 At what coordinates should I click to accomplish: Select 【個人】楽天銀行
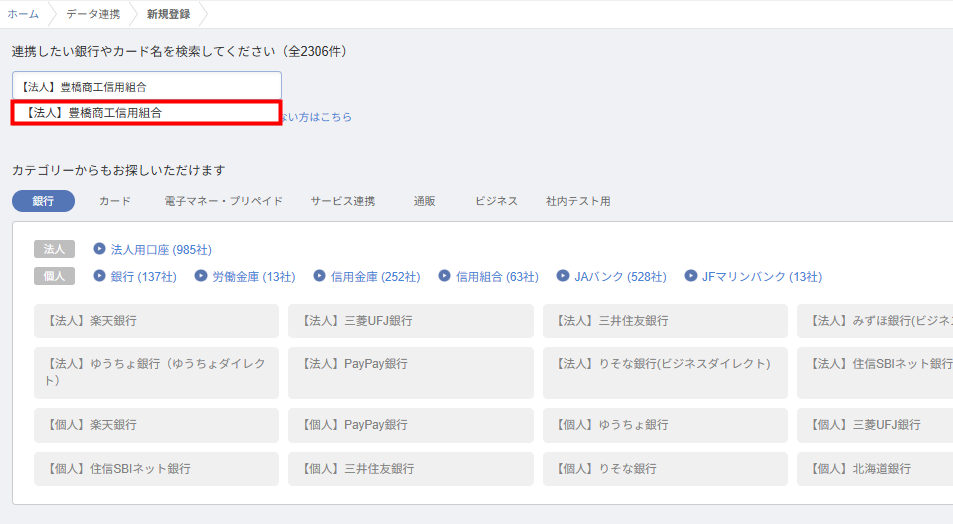pos(156,425)
